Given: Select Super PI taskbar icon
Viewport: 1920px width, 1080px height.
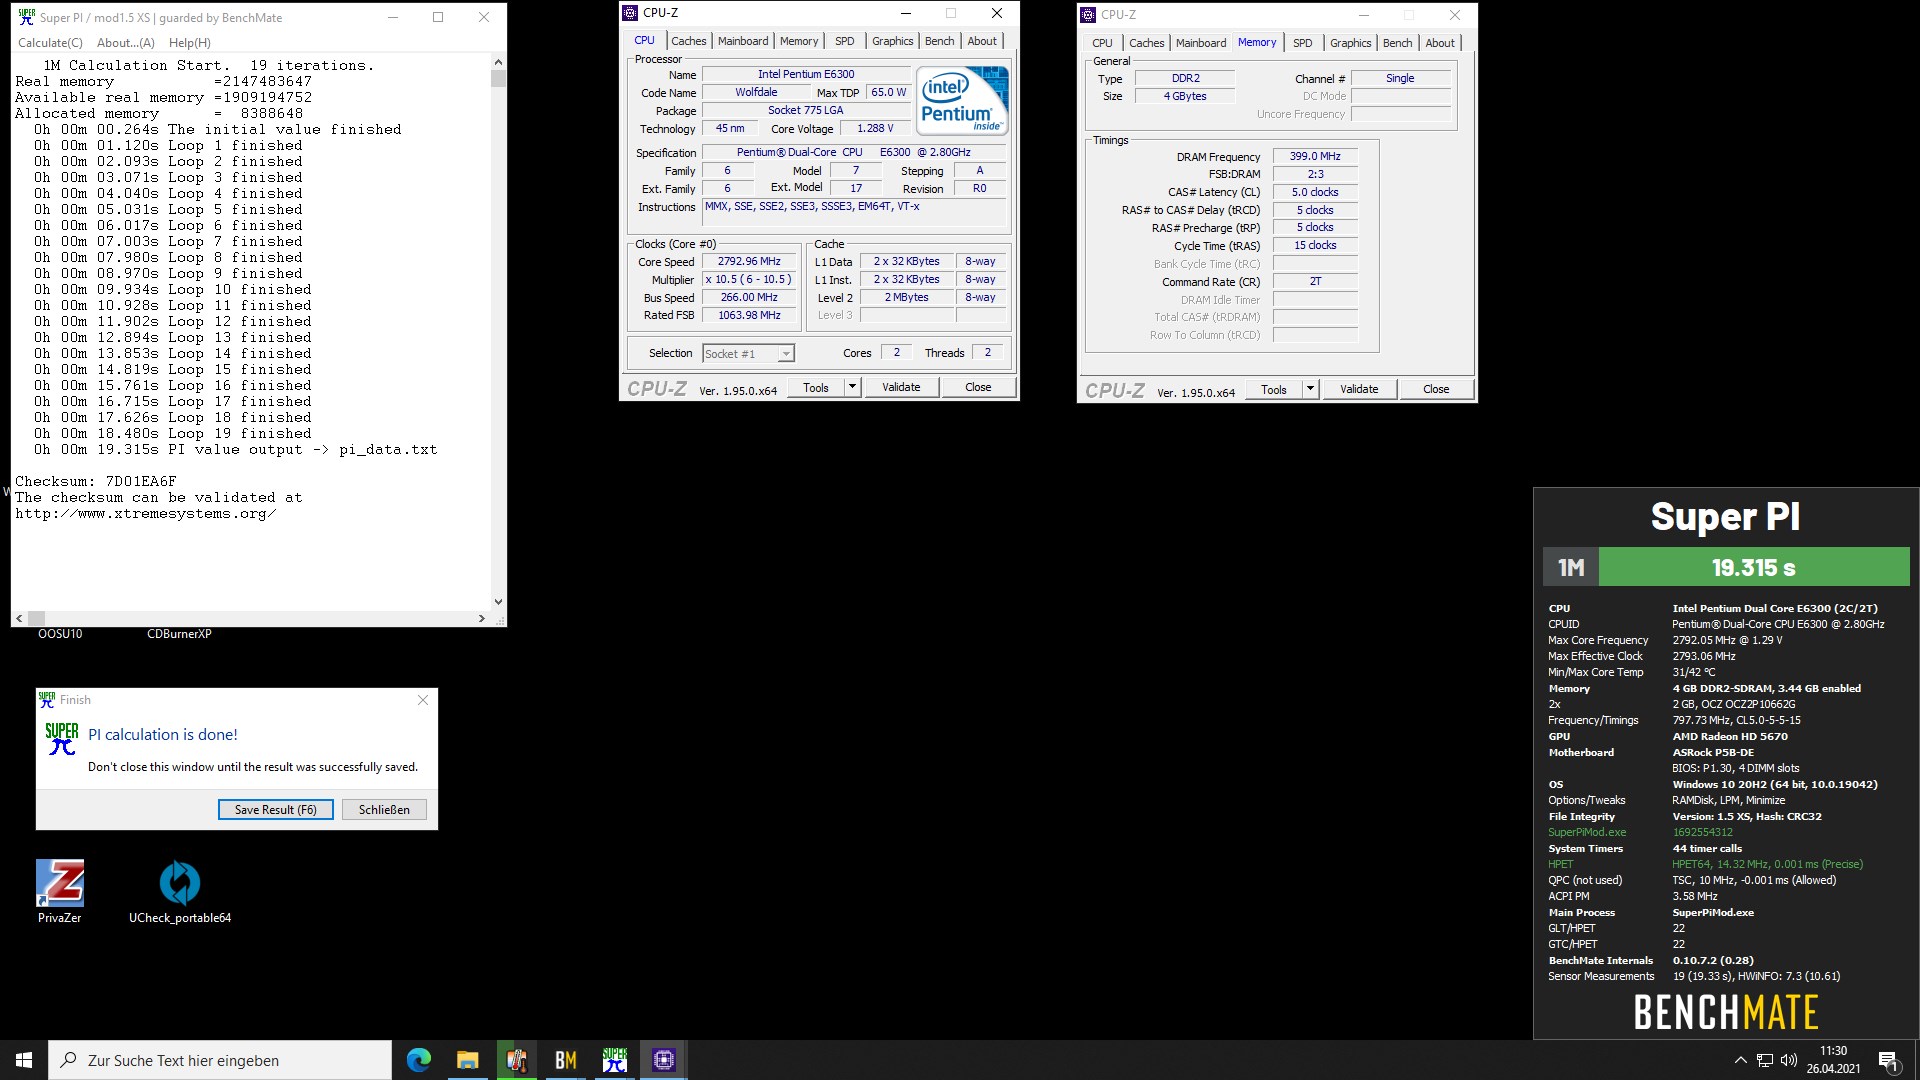Looking at the screenshot, I should tap(614, 1060).
